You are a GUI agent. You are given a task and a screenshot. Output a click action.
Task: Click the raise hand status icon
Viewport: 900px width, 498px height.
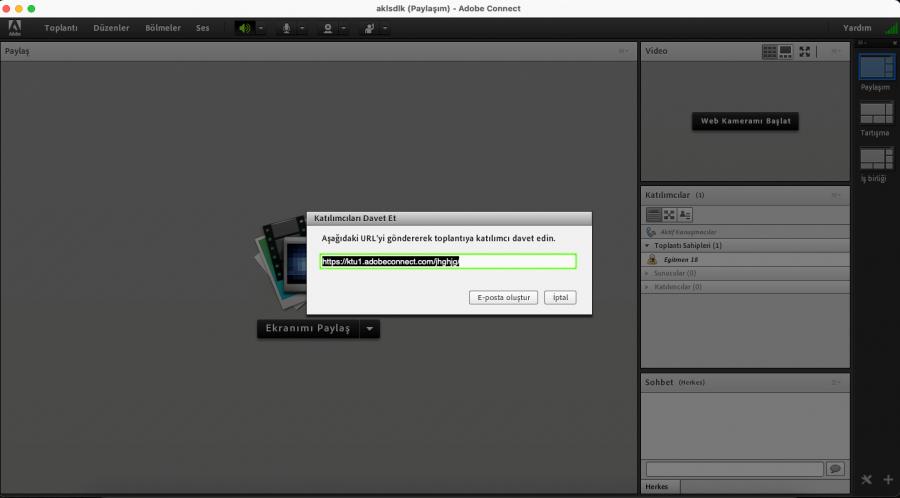(368, 28)
